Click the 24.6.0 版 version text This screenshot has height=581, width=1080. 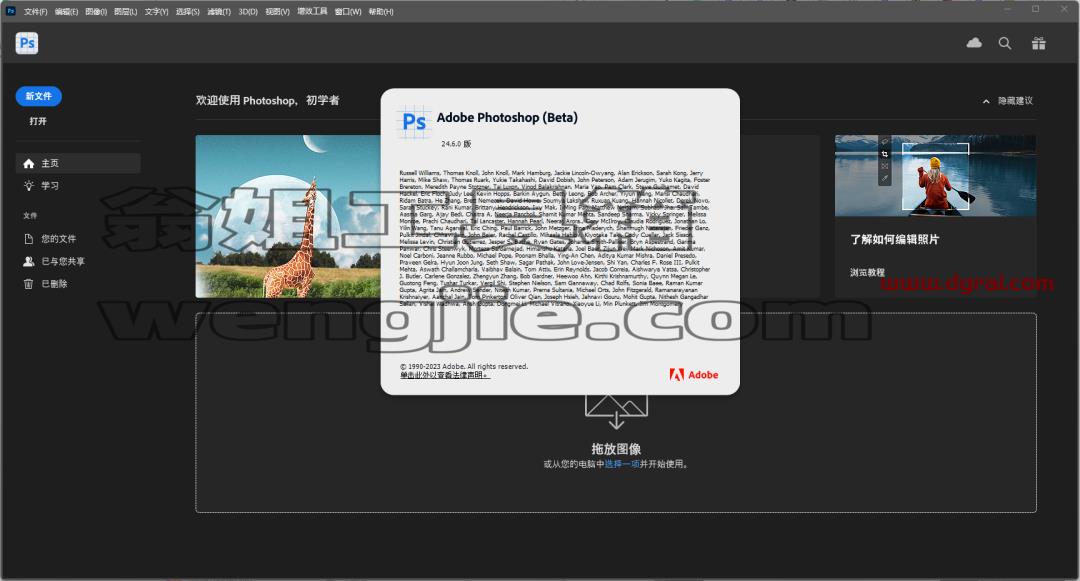tap(456, 144)
